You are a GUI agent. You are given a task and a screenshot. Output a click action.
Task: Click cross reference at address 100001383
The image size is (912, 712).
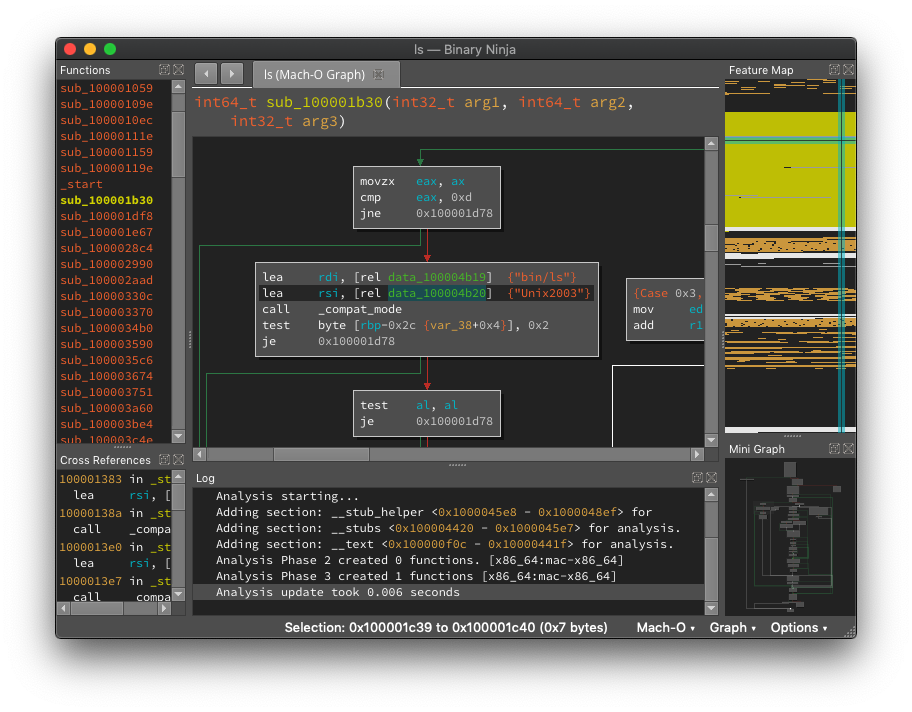(x=91, y=480)
